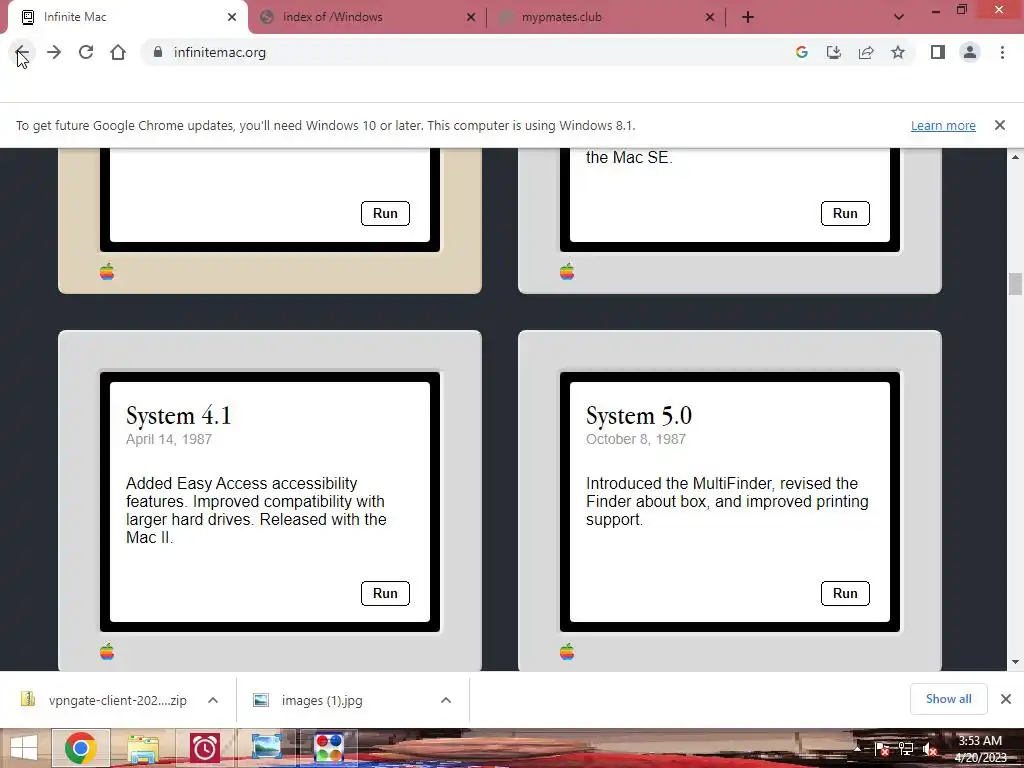Open a new tab with the plus icon
Image resolution: width=1024 pixels, height=768 pixels.
tap(748, 17)
